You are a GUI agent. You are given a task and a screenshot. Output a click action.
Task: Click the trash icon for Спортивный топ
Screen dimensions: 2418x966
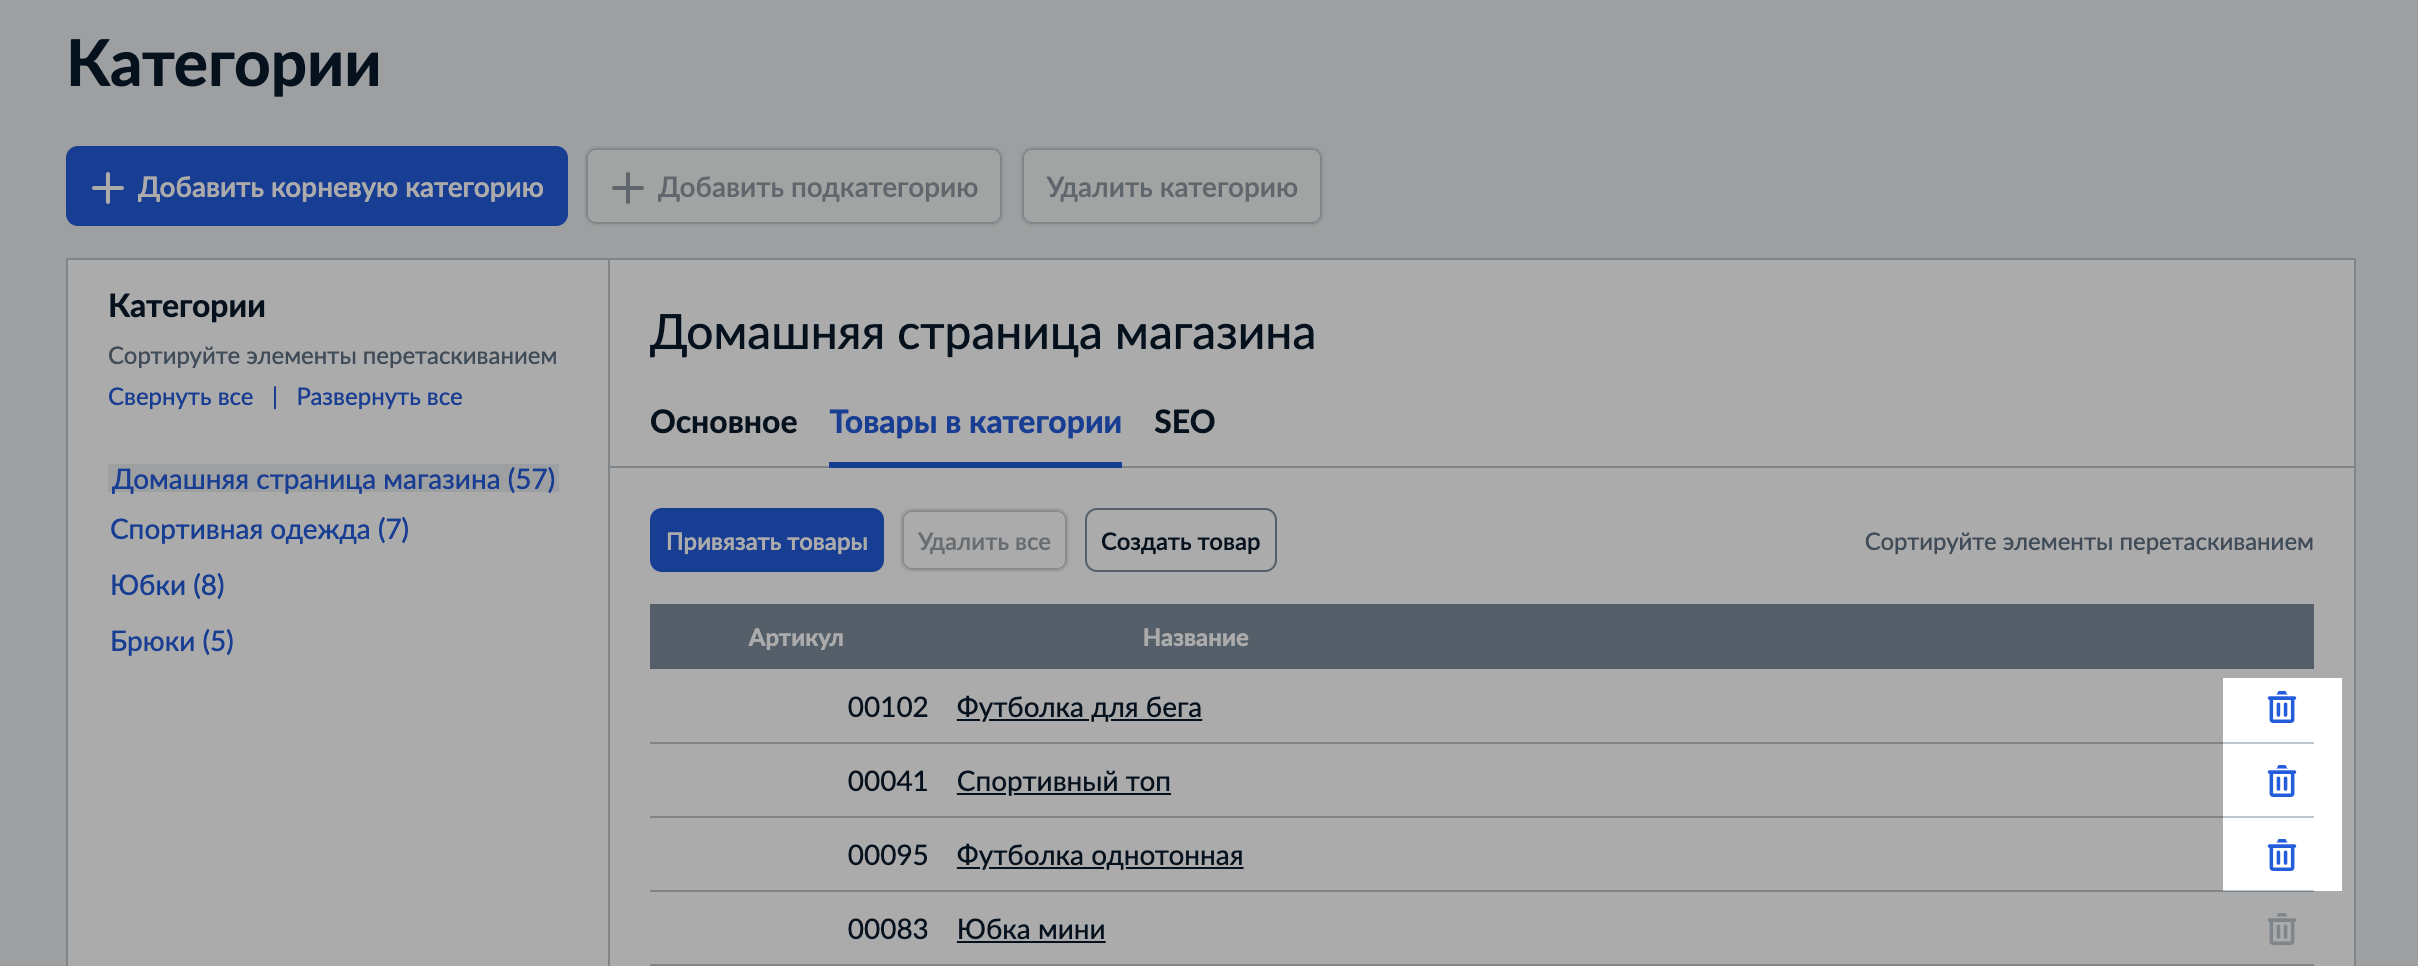2281,781
